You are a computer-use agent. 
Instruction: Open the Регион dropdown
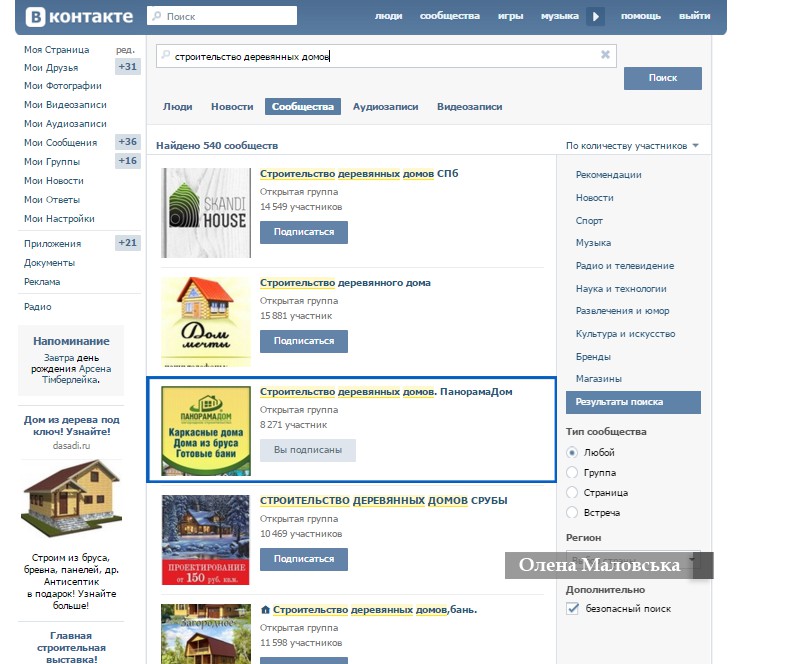pyautogui.click(x=633, y=559)
